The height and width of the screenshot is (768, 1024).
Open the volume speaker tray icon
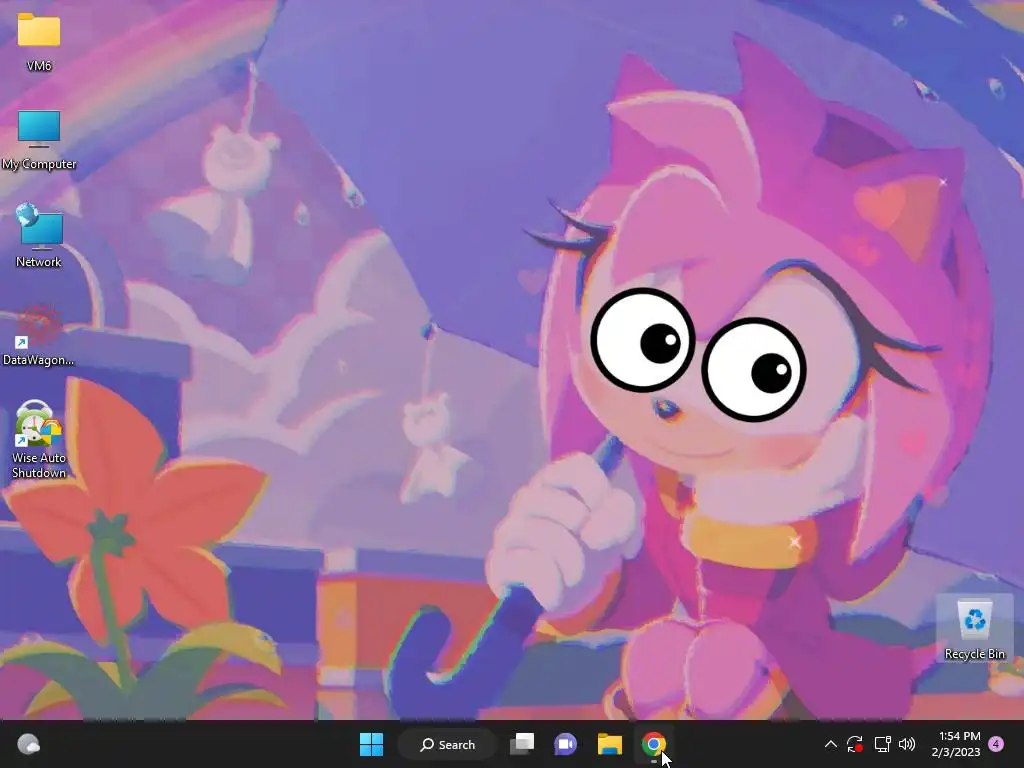point(907,744)
